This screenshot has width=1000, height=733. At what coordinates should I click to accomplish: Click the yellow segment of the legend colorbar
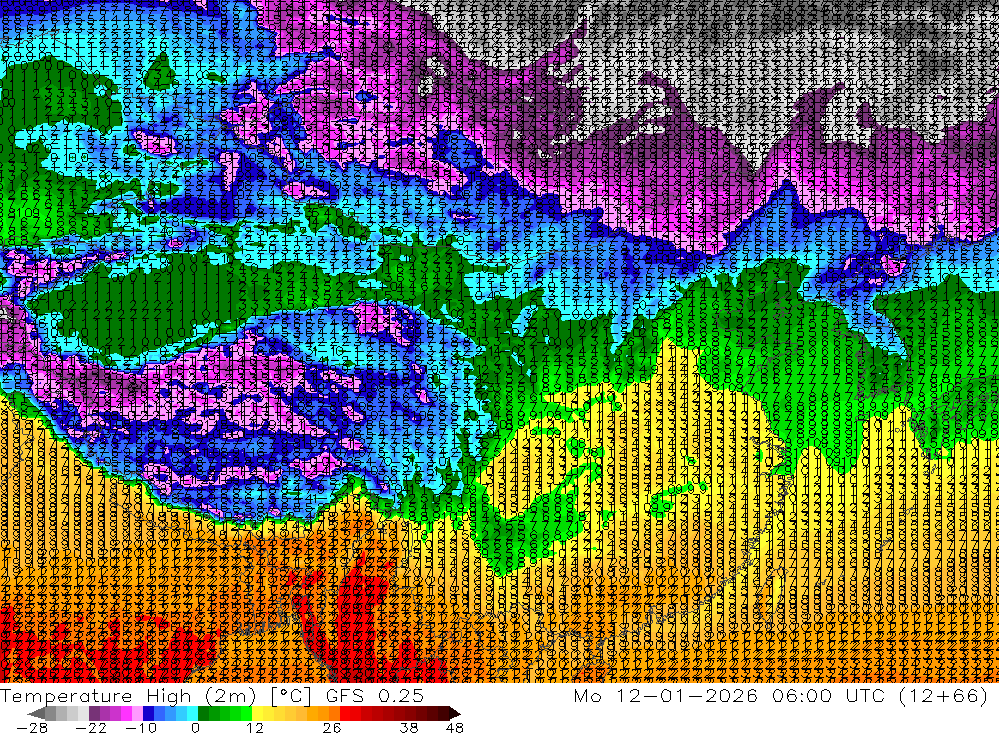point(257,713)
